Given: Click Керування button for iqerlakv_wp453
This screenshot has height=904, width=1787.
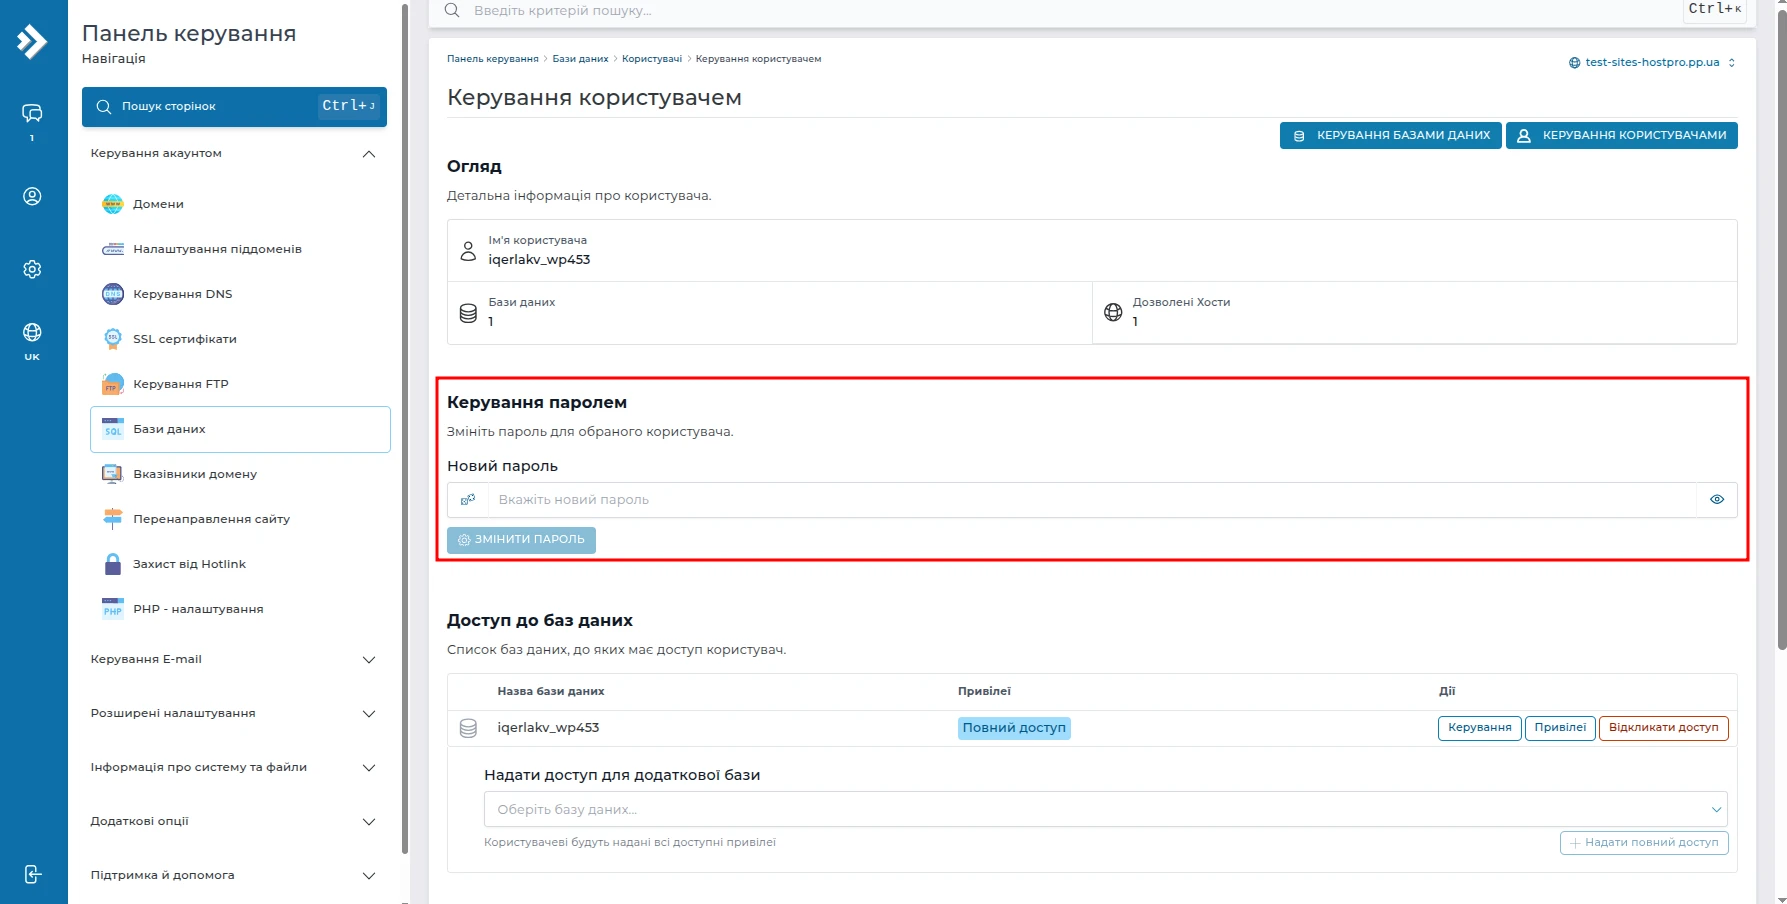Looking at the screenshot, I should tap(1480, 728).
